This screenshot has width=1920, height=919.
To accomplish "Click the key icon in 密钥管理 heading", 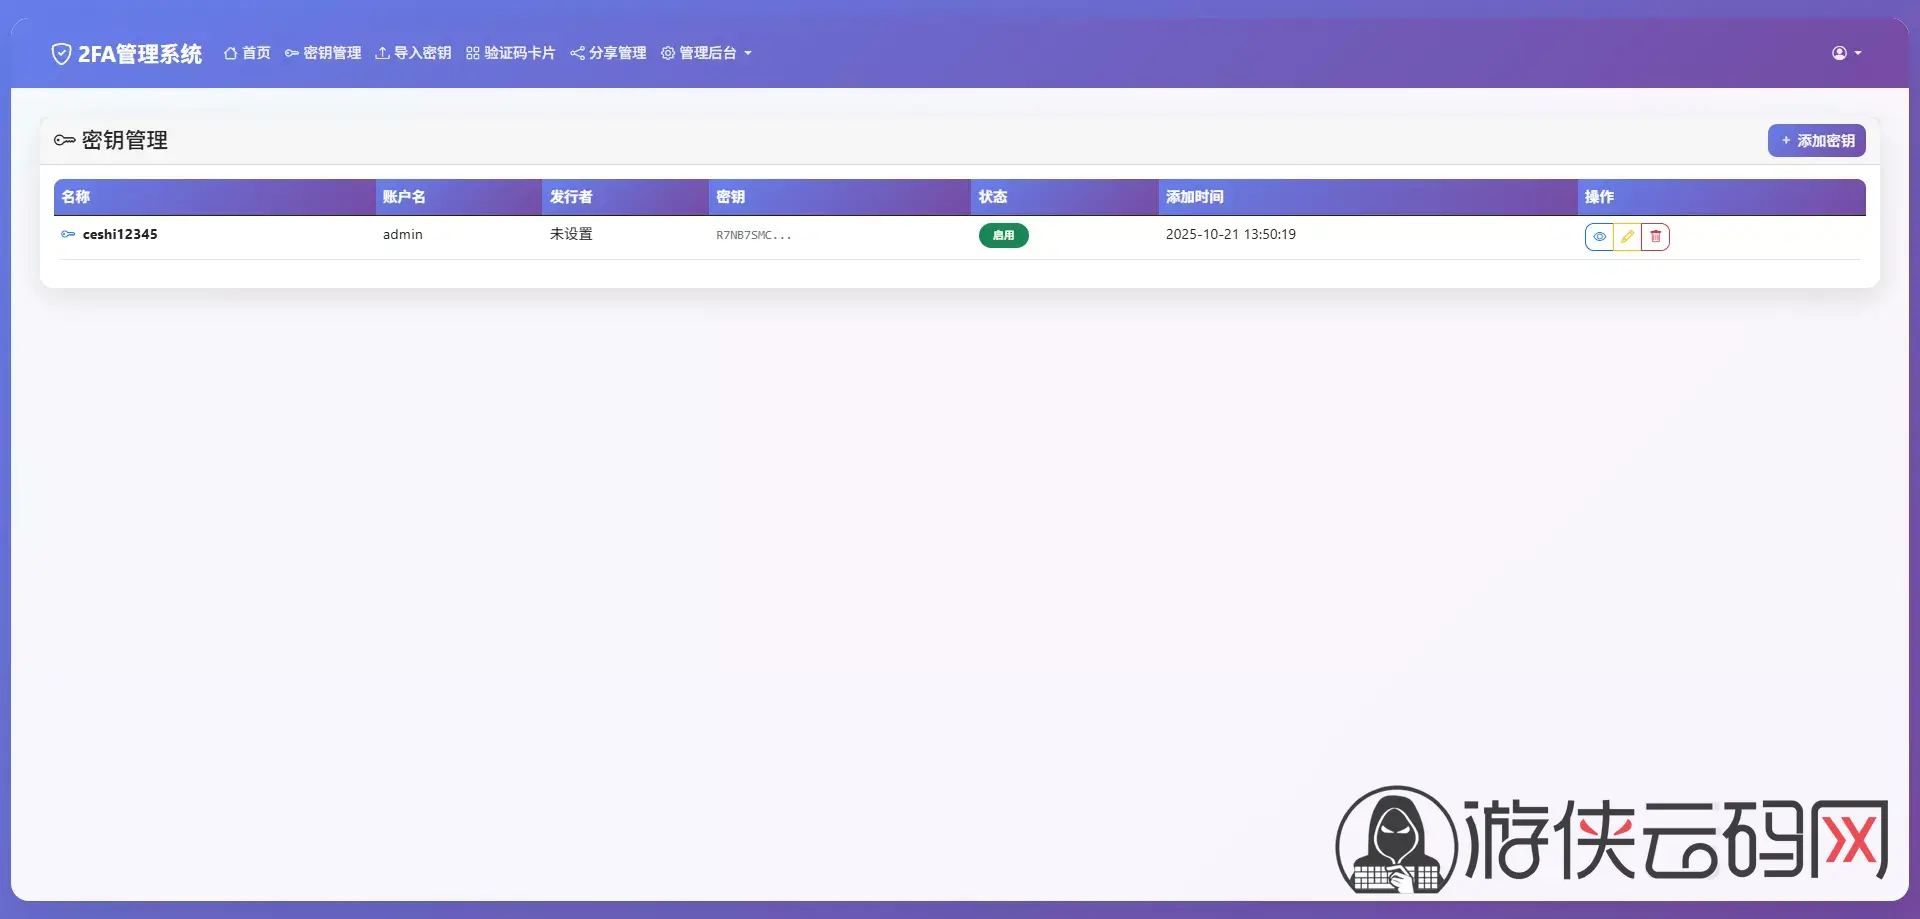I will (65, 141).
